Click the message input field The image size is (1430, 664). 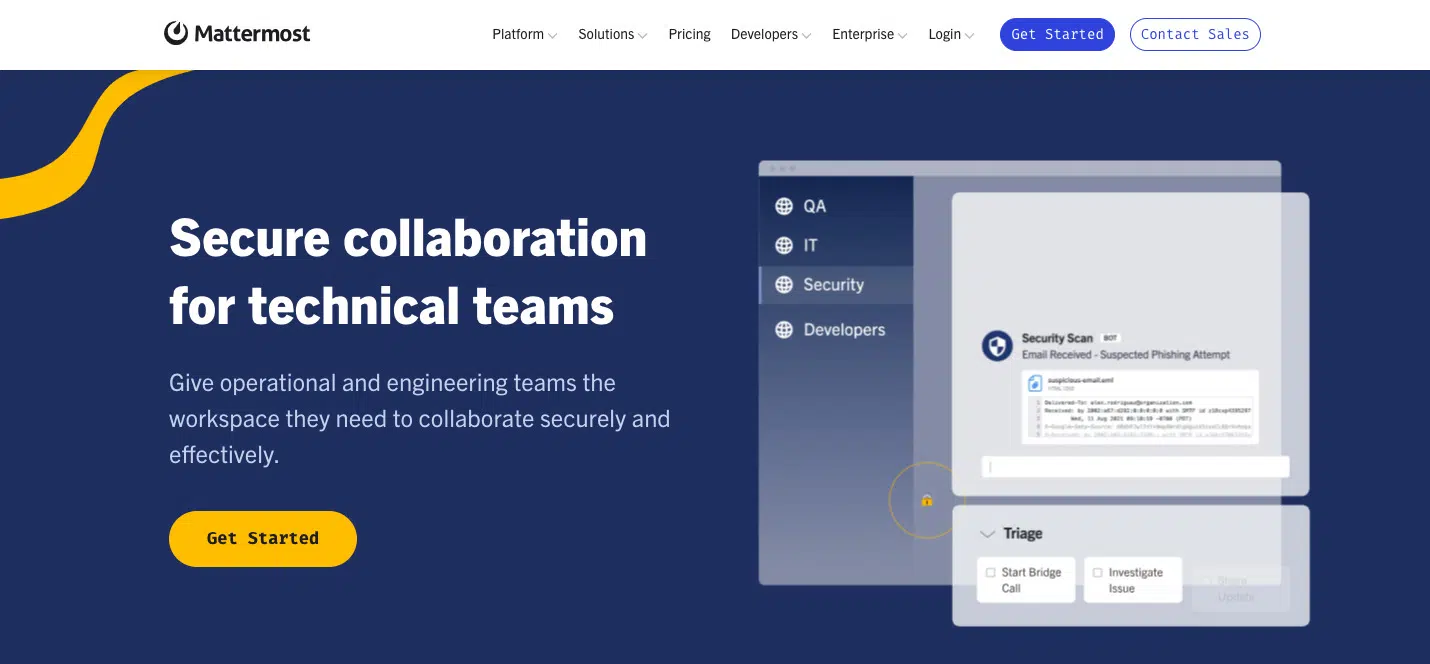pos(1135,467)
